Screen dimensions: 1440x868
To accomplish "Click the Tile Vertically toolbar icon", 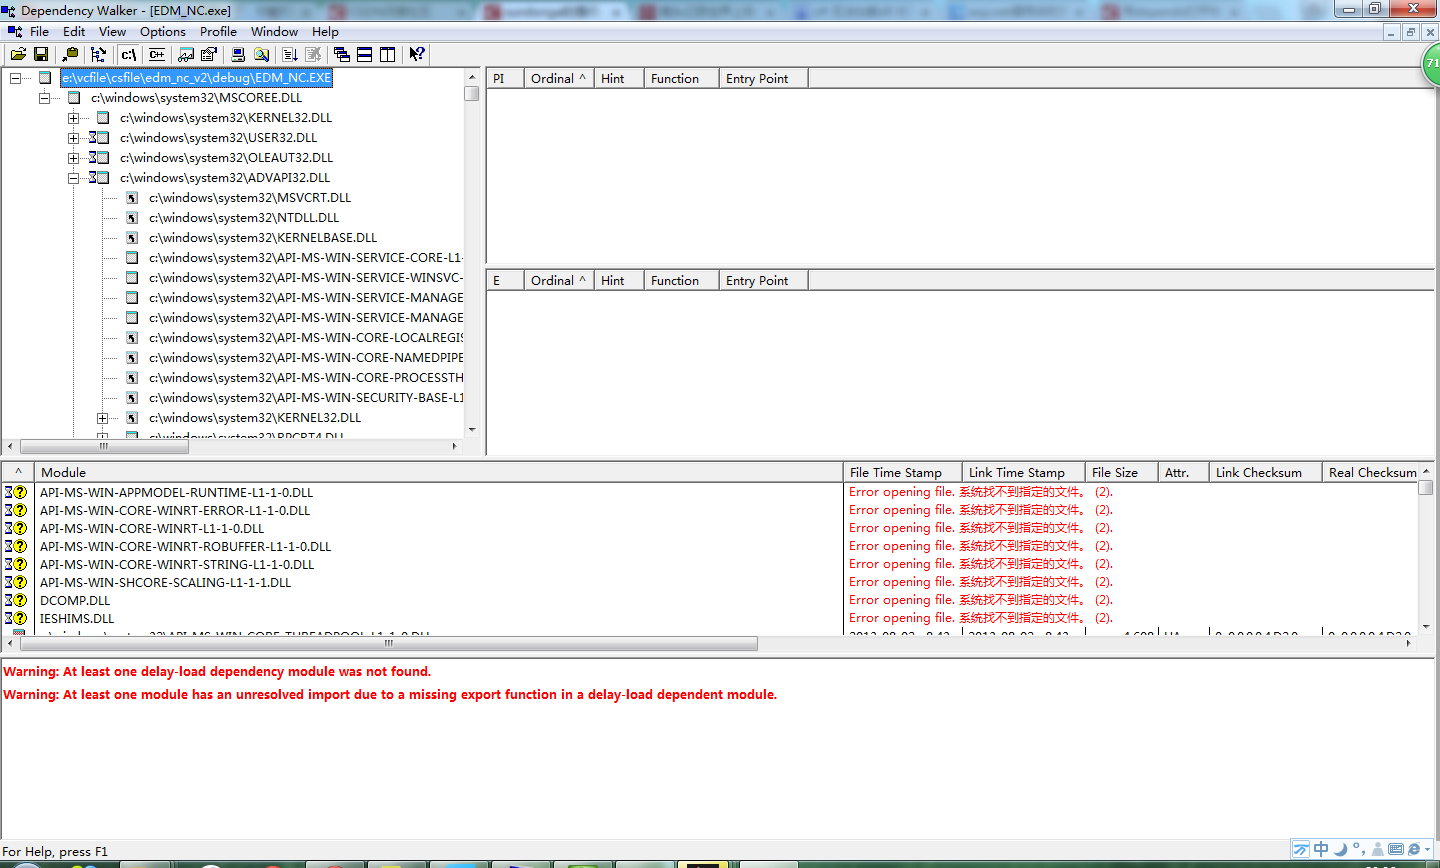I will point(388,54).
